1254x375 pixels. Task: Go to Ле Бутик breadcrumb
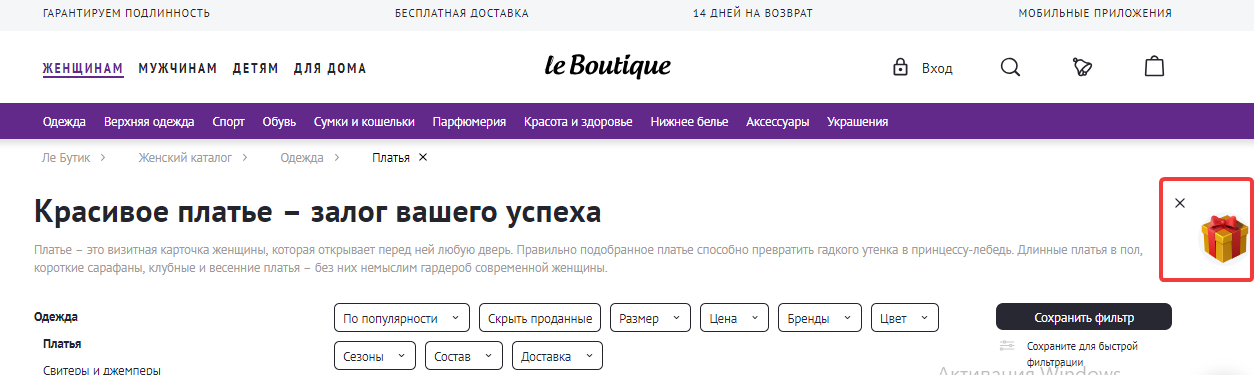pos(65,158)
